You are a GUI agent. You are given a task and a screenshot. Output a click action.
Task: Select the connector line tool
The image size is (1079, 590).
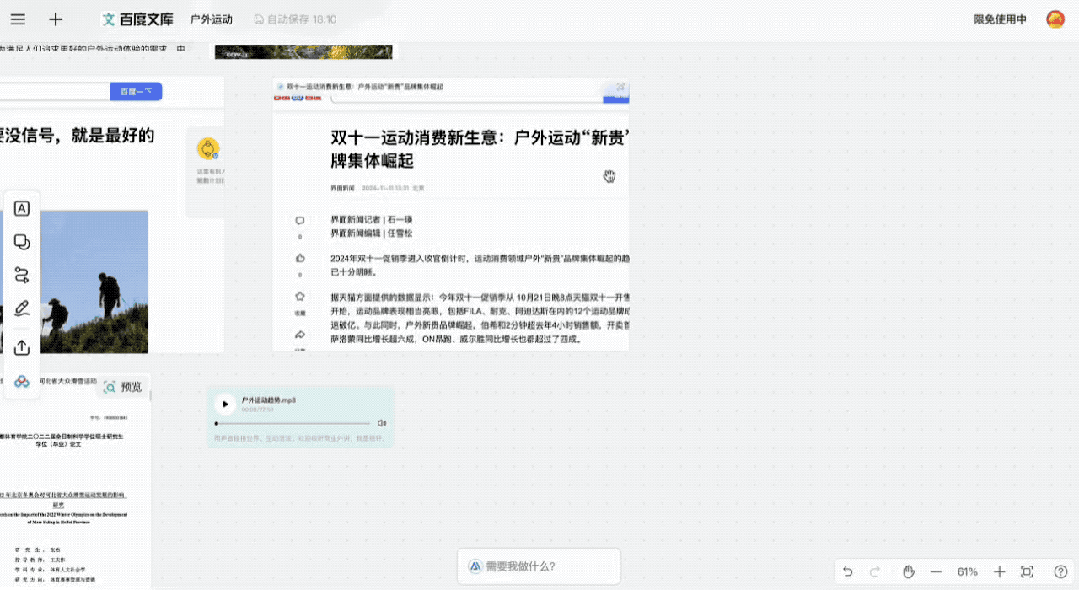click(22, 275)
